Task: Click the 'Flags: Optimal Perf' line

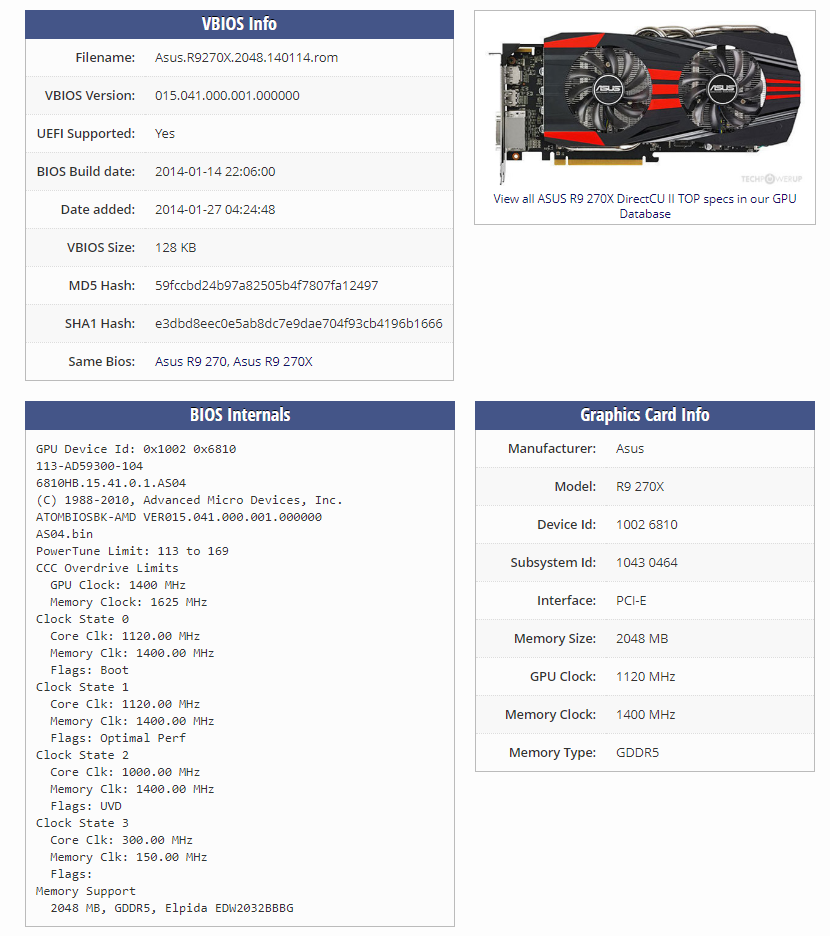Action: coord(118,738)
